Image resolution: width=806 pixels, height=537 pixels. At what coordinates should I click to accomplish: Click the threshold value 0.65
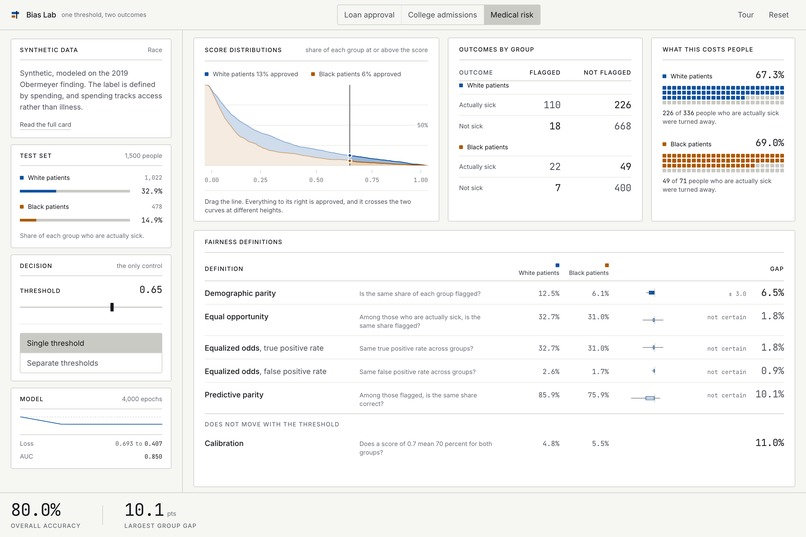click(x=151, y=290)
